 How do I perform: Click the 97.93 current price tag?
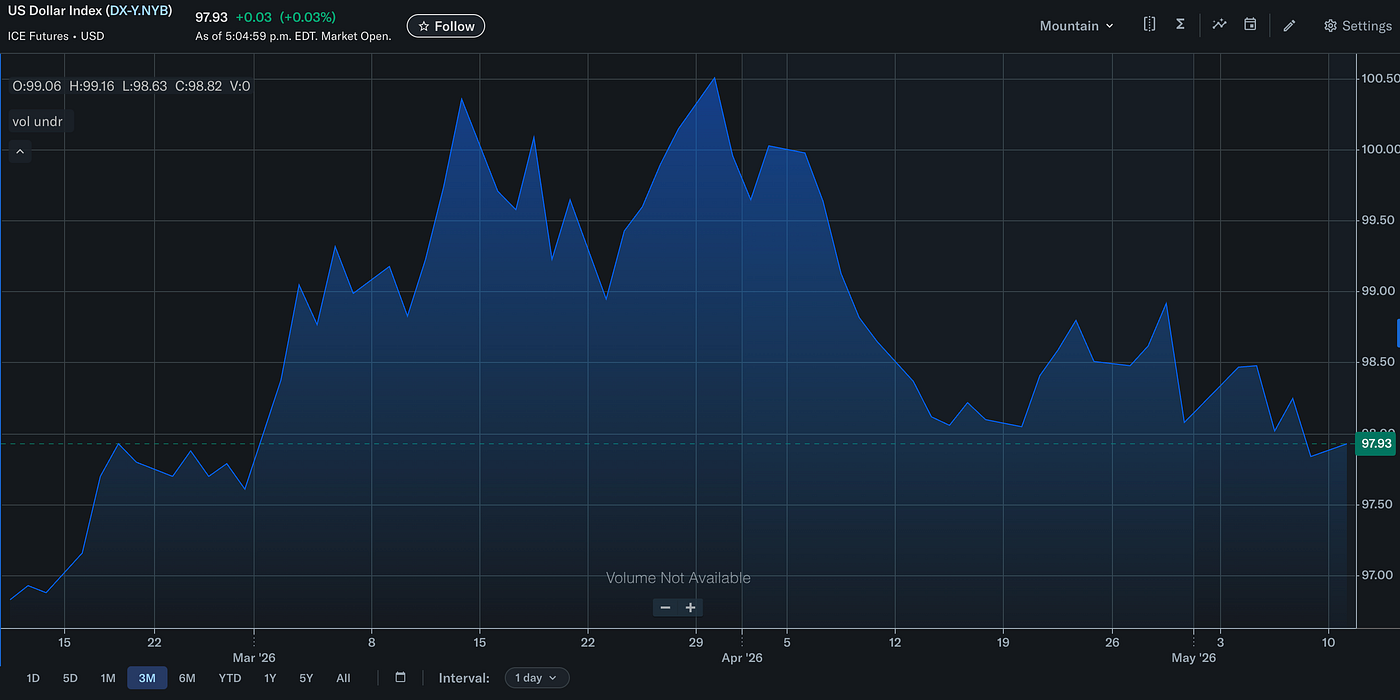pos(1376,443)
